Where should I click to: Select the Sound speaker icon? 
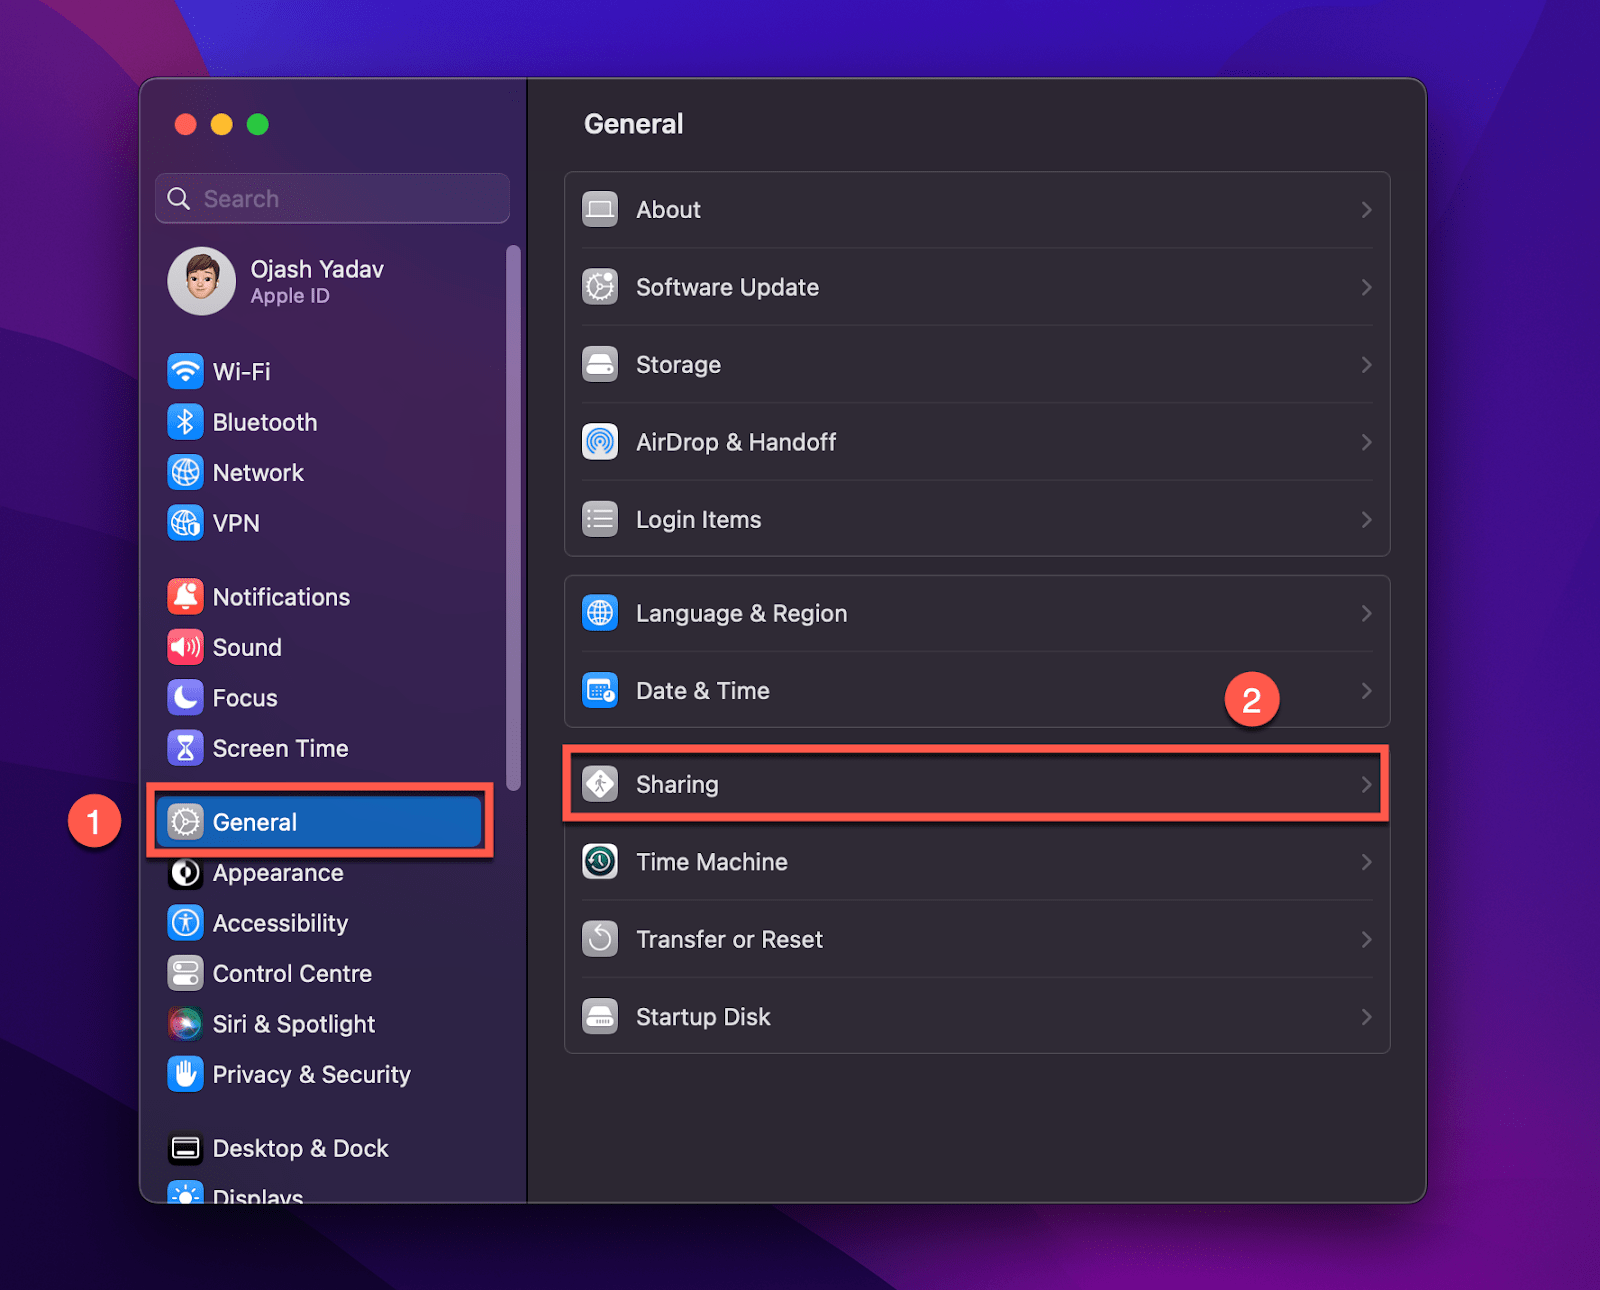click(185, 647)
